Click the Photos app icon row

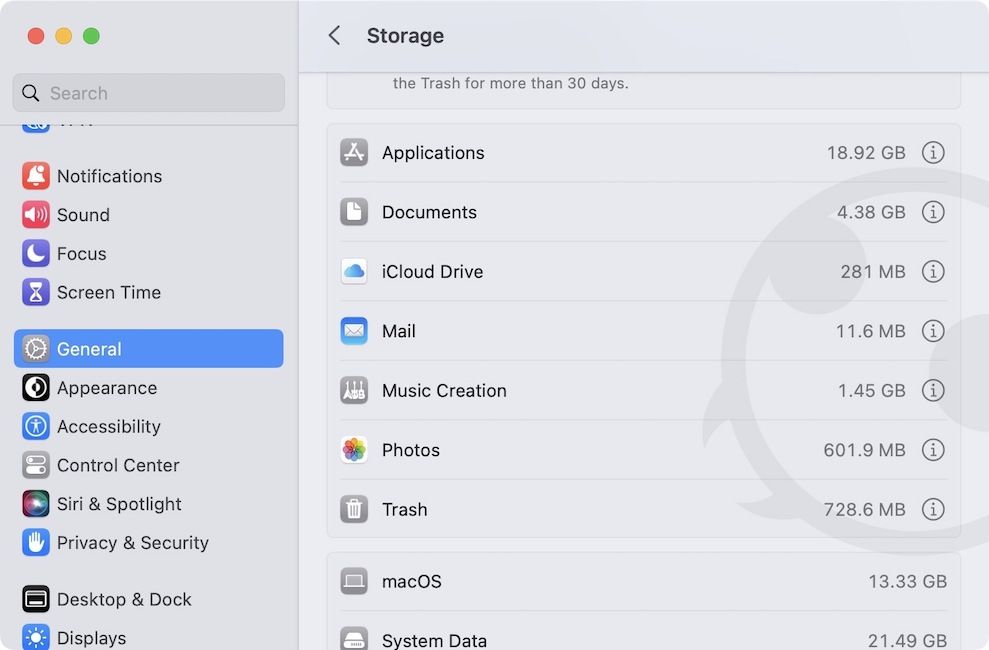(x=643, y=450)
